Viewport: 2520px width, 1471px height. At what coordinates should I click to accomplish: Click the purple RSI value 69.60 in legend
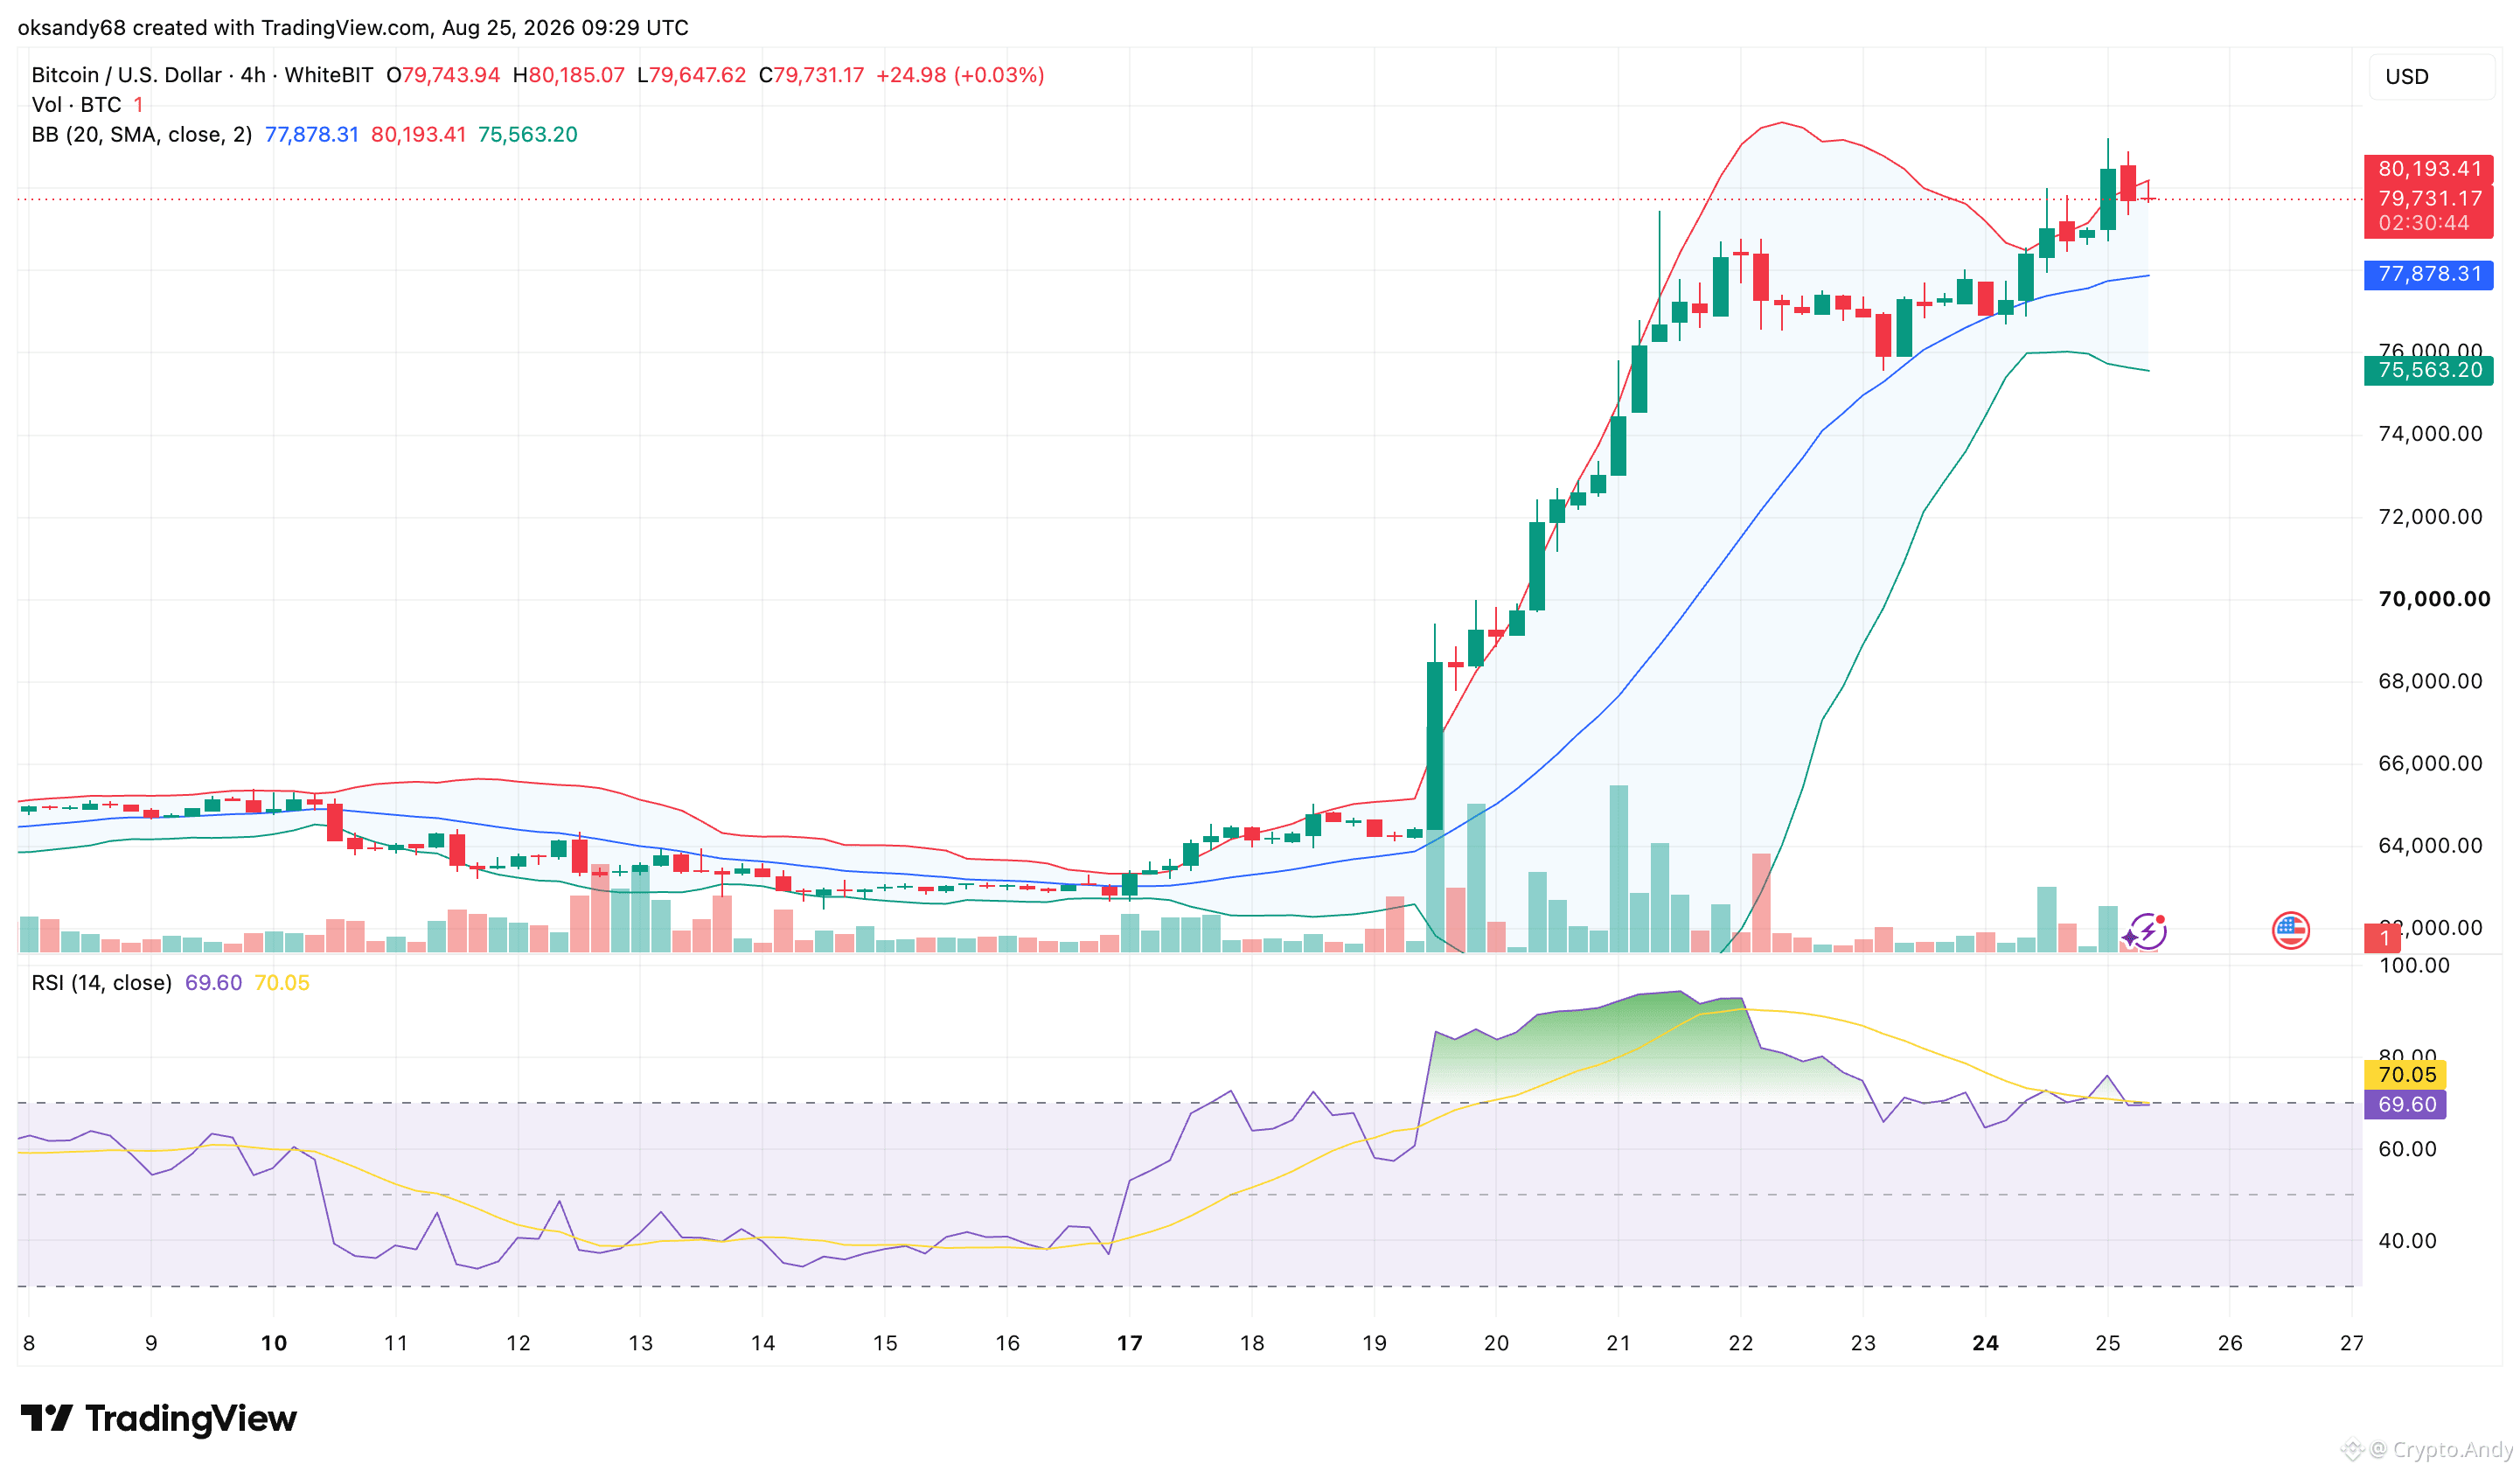coord(213,983)
